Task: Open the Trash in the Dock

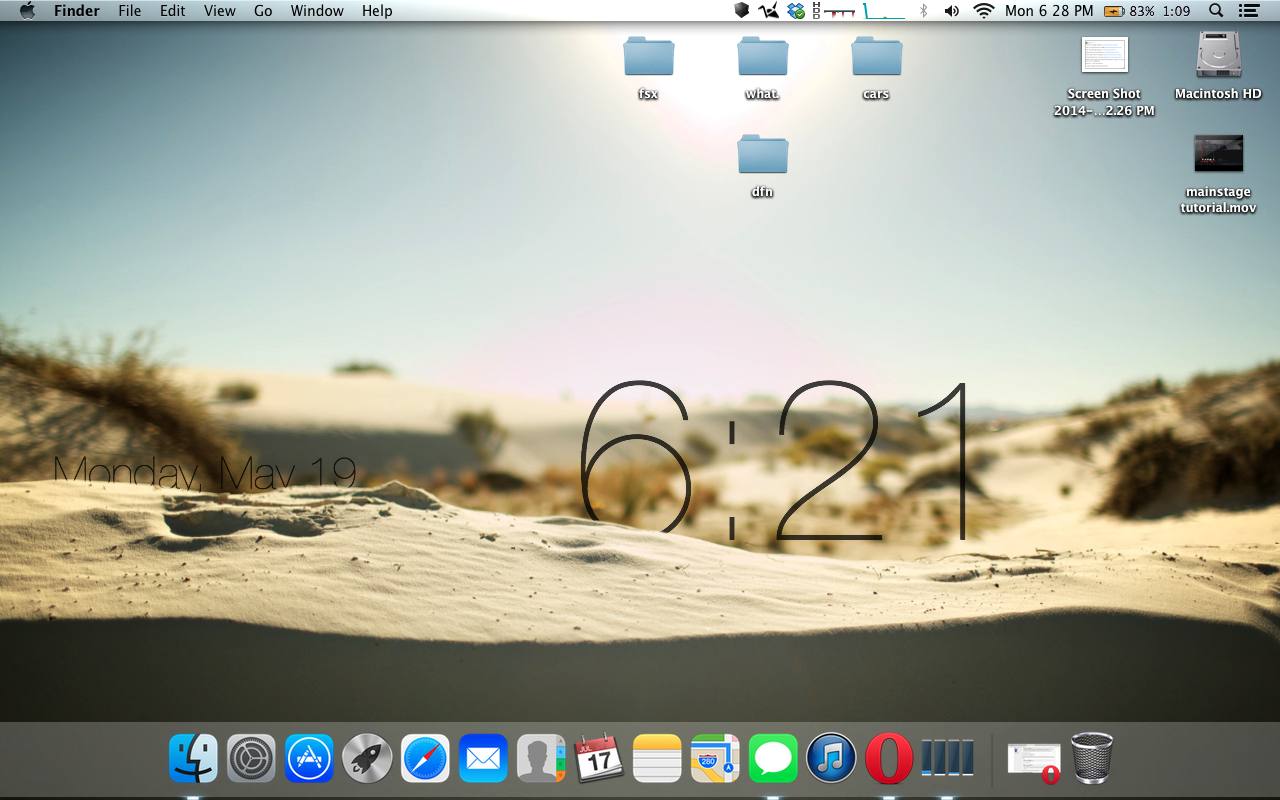Action: 1092,758
